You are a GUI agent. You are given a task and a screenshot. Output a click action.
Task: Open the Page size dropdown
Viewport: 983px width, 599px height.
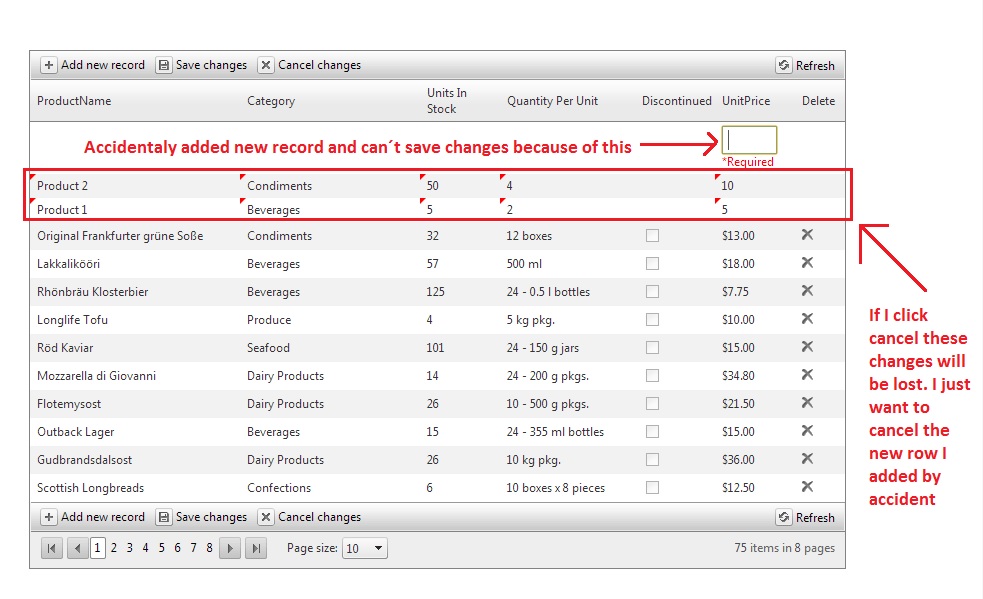click(365, 548)
